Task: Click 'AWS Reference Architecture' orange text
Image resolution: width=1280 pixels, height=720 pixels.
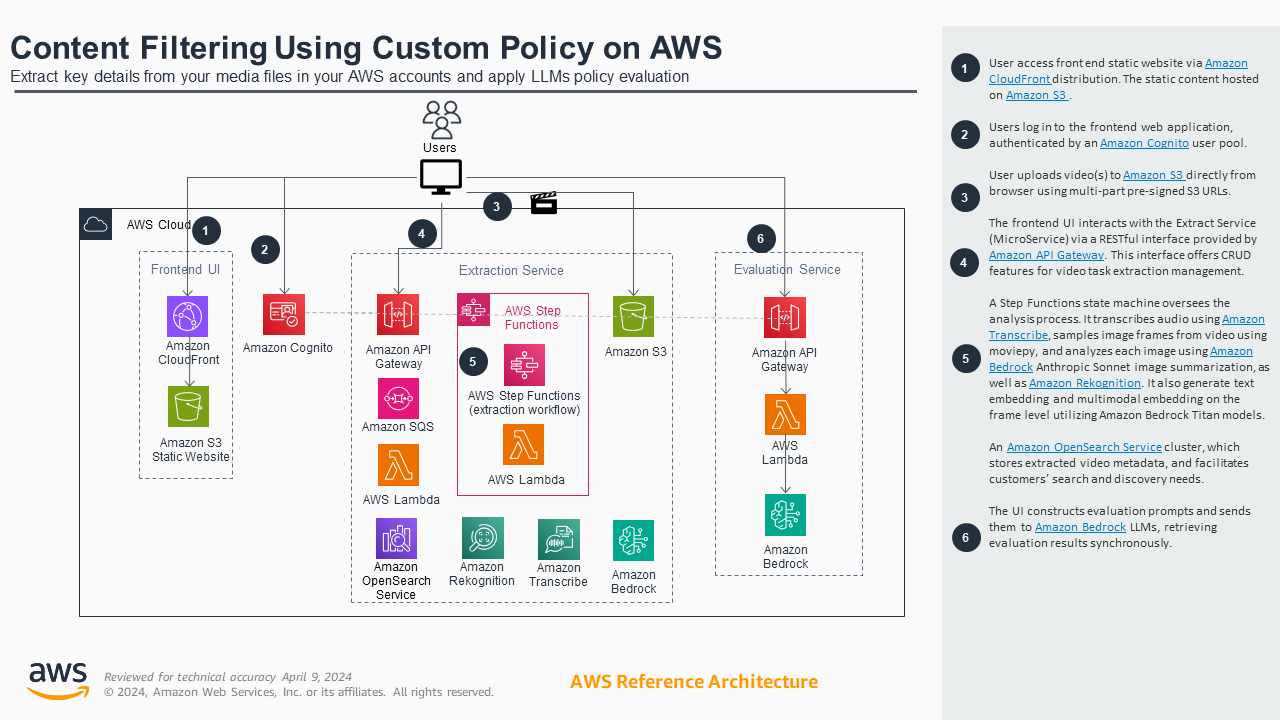Action: (x=694, y=682)
